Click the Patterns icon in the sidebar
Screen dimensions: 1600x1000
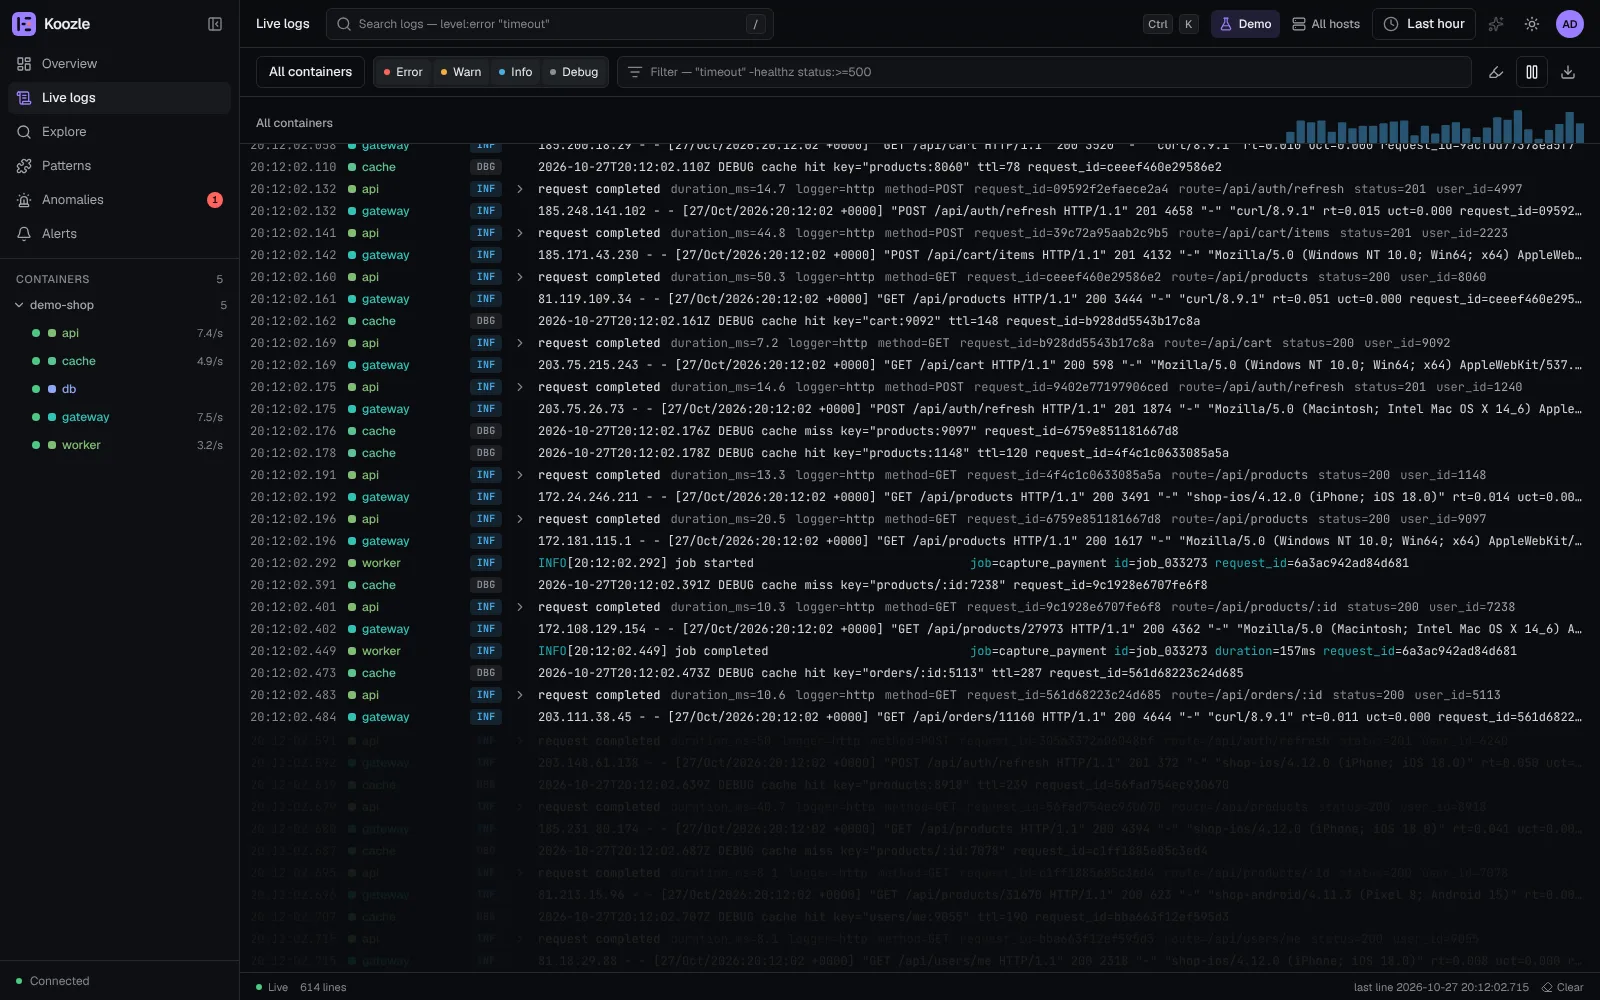point(24,166)
